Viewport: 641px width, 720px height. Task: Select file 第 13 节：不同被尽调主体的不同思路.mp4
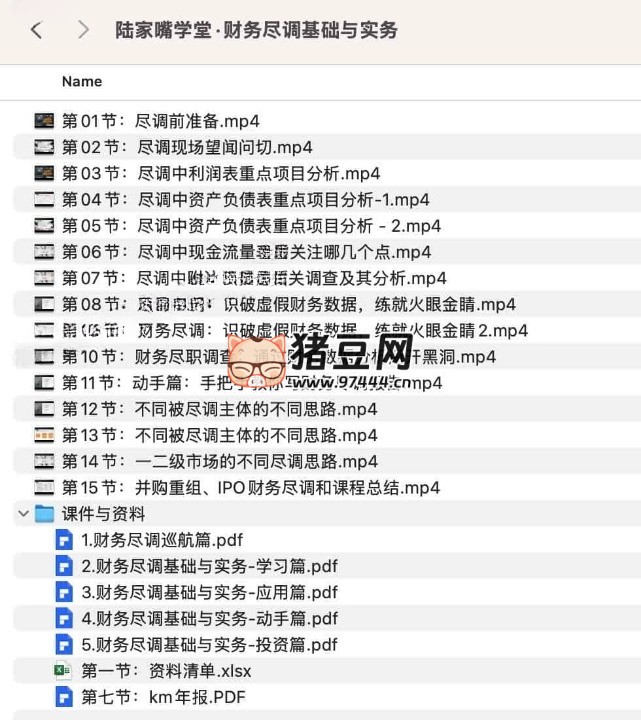click(x=219, y=435)
